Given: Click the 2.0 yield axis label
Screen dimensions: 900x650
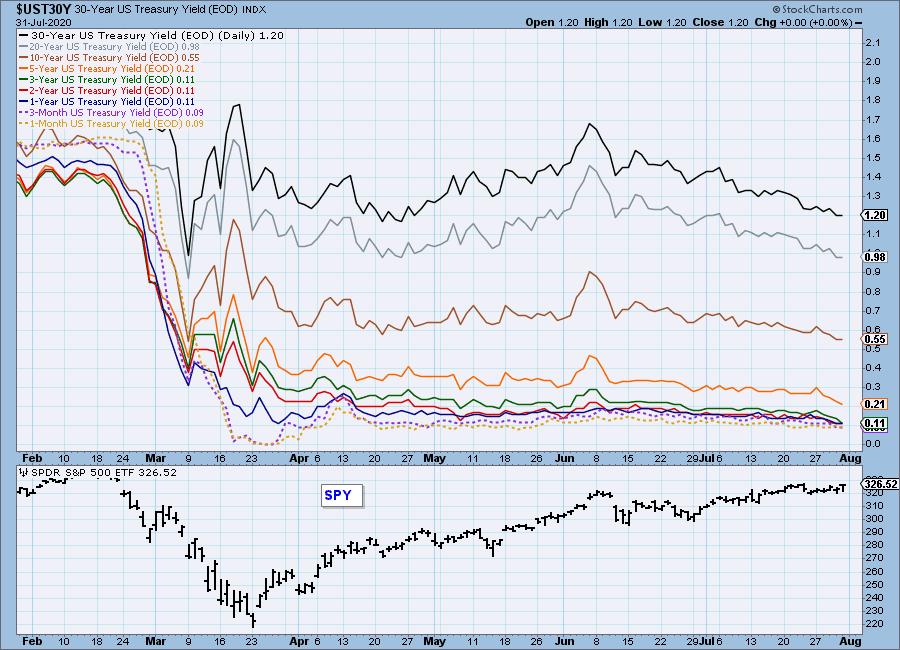Looking at the screenshot, I should (x=872, y=61).
